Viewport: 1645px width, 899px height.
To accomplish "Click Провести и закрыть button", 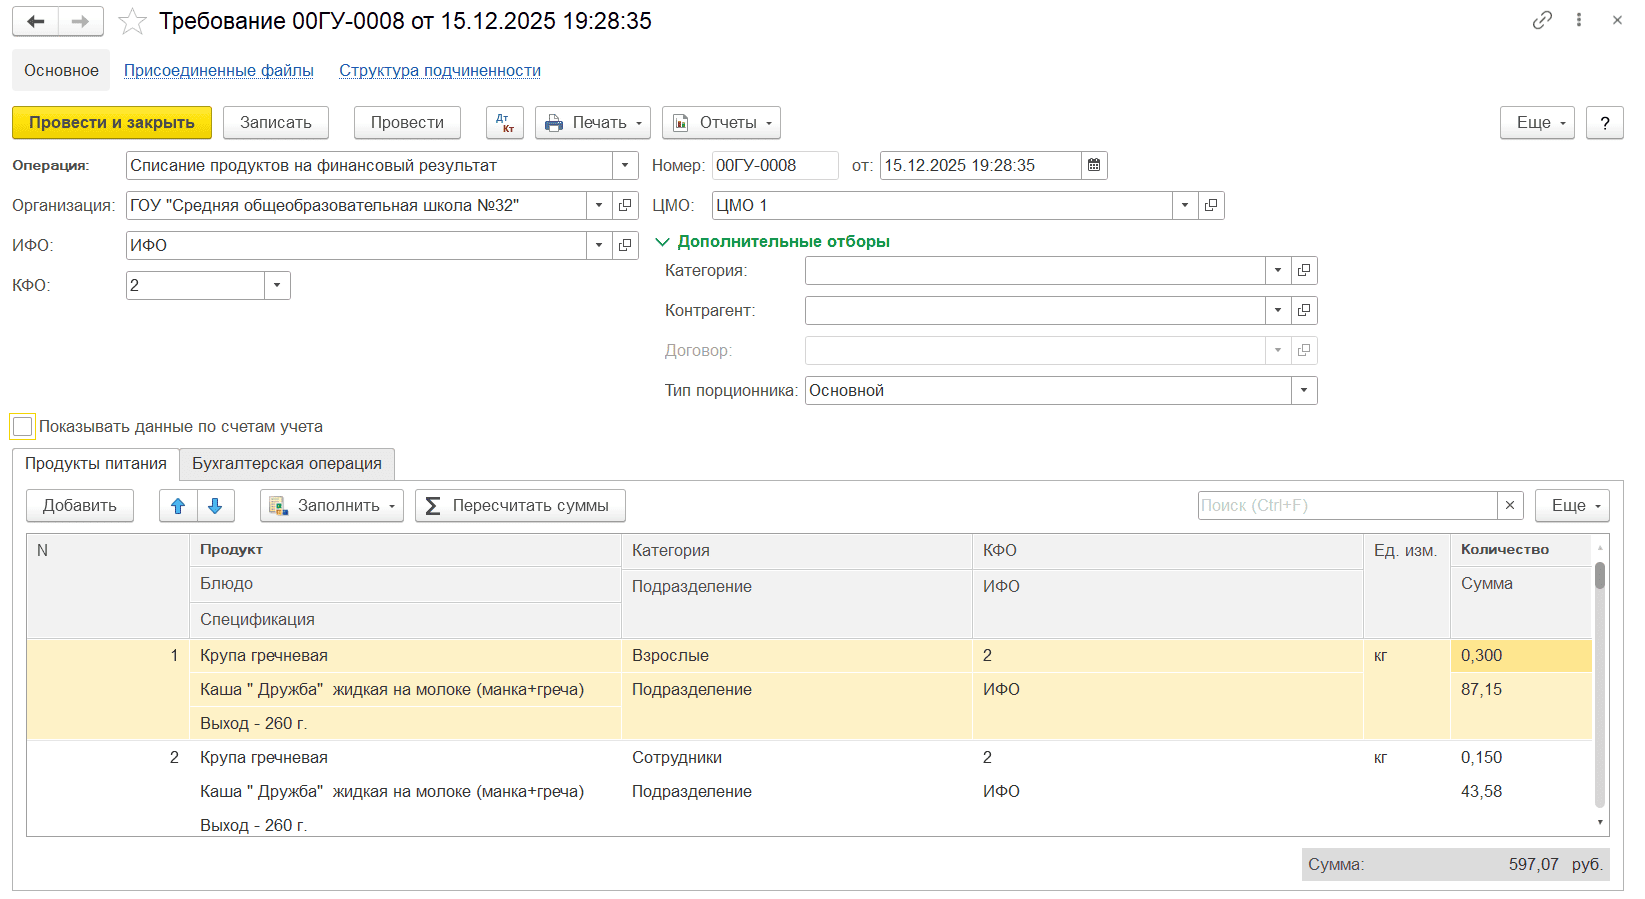I will point(112,123).
